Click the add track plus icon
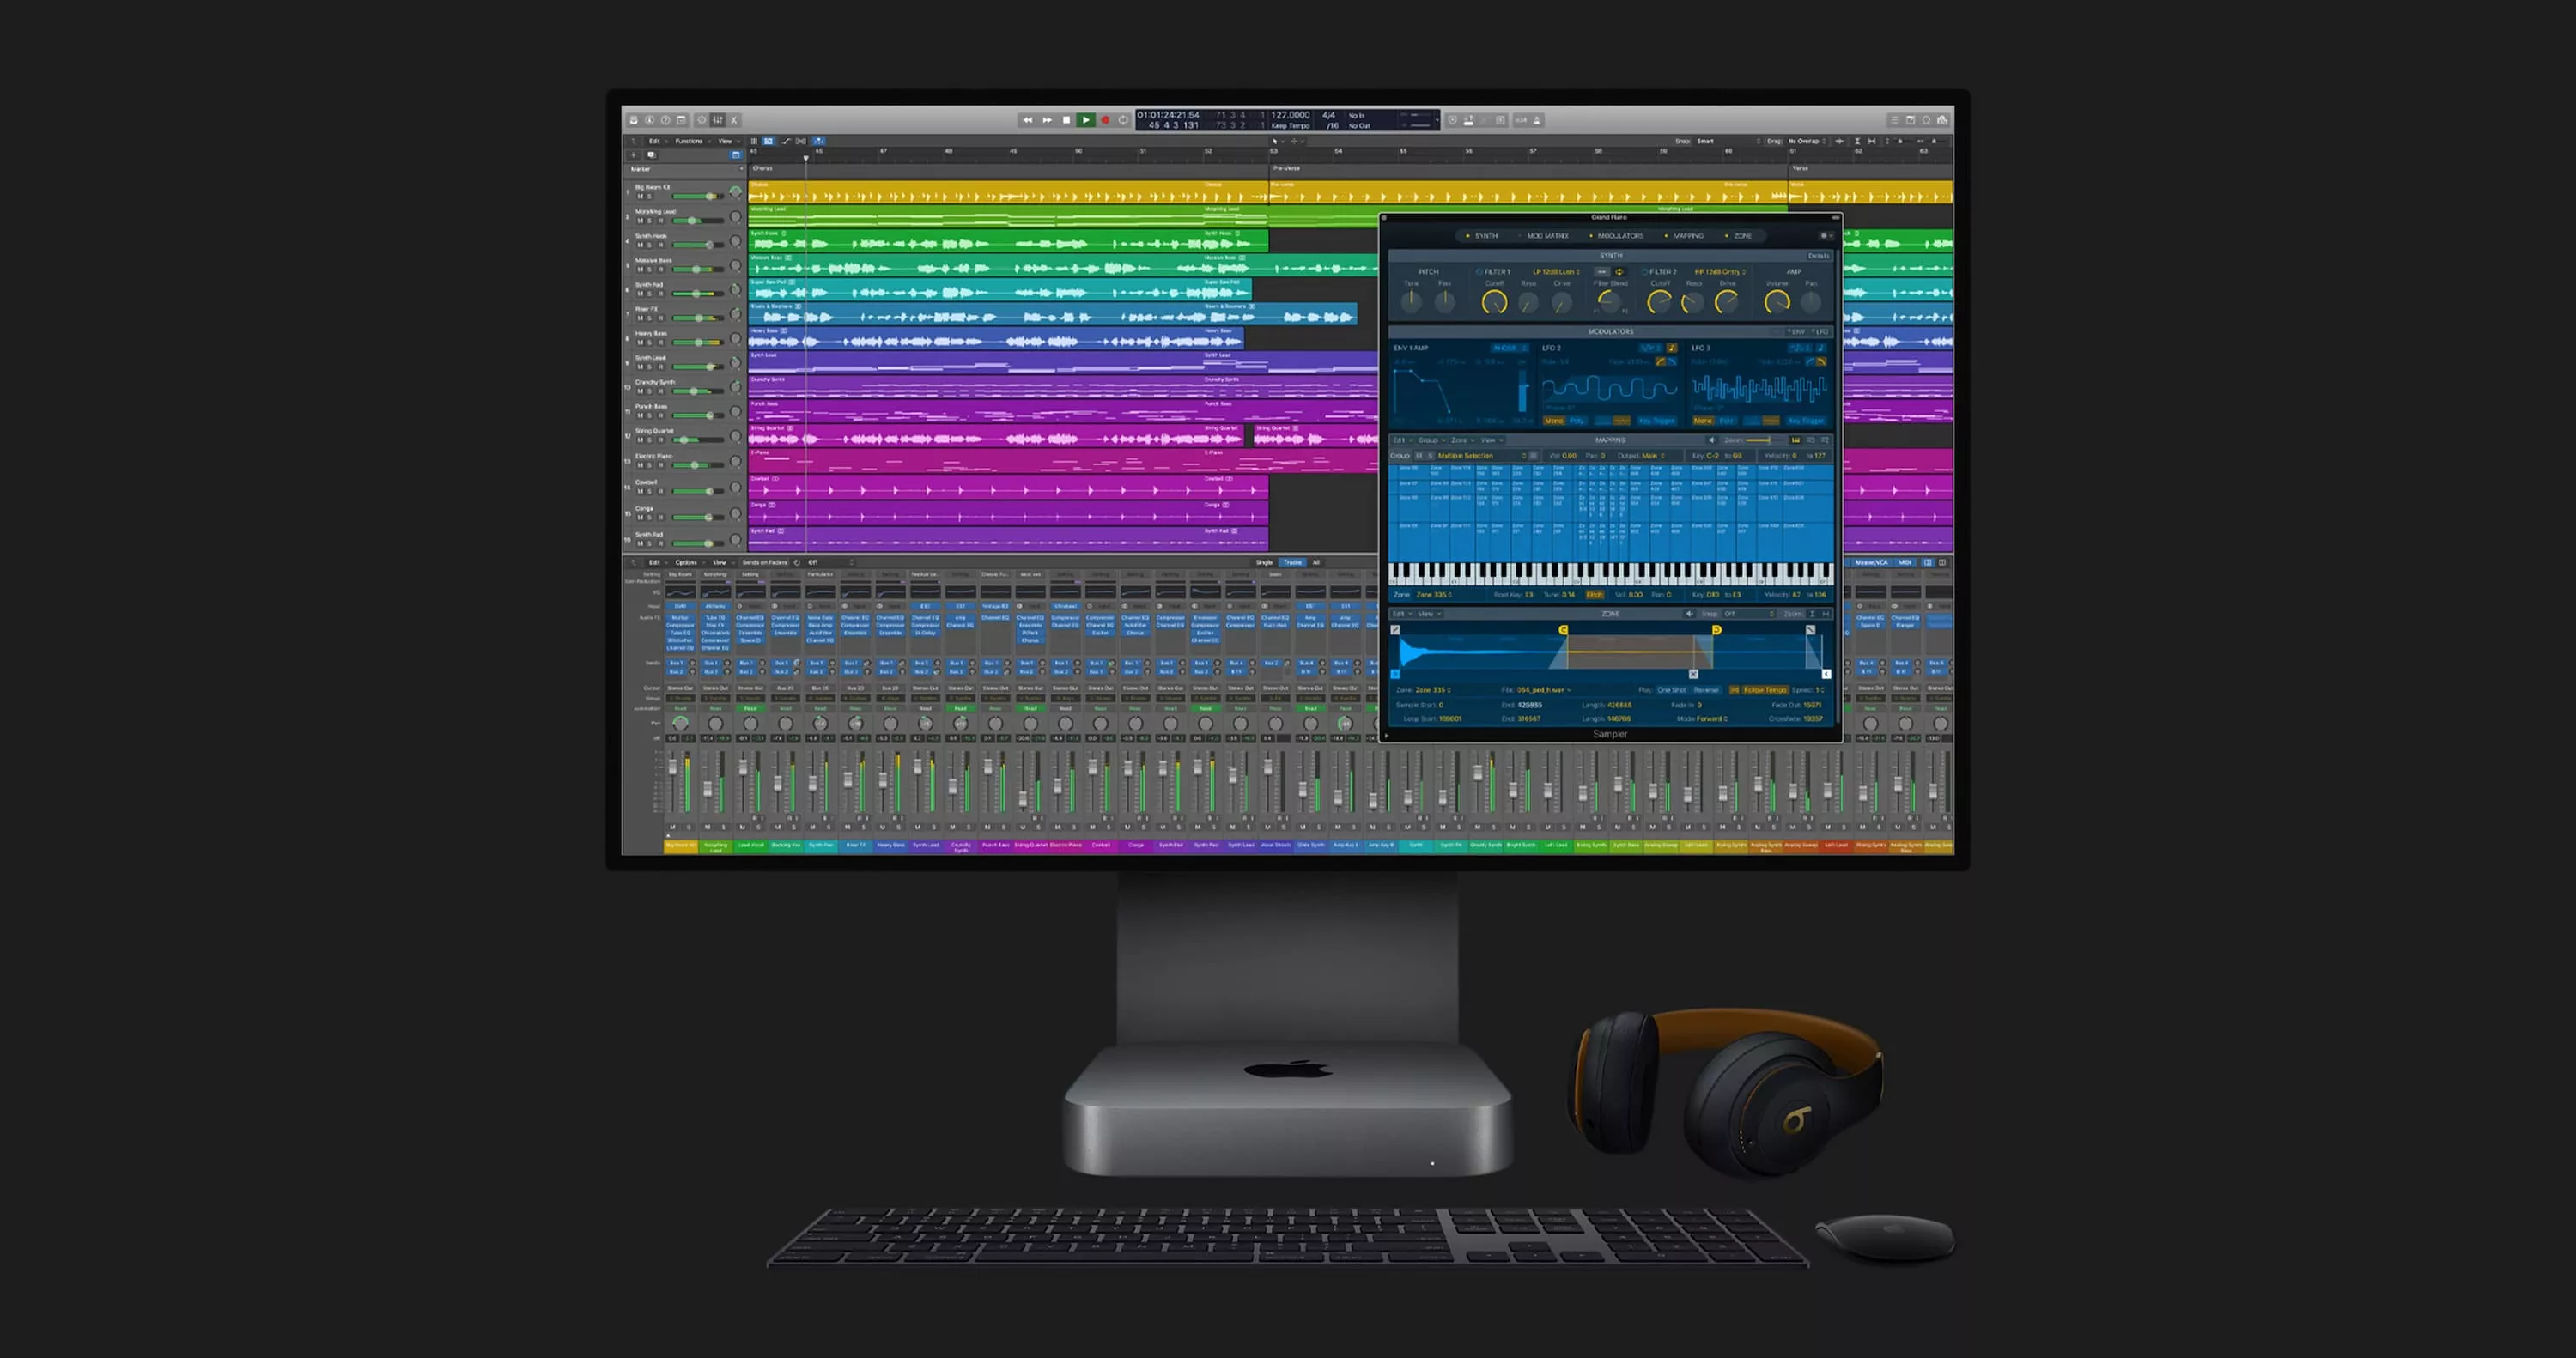Image resolution: width=2576 pixels, height=1358 pixels. point(633,155)
